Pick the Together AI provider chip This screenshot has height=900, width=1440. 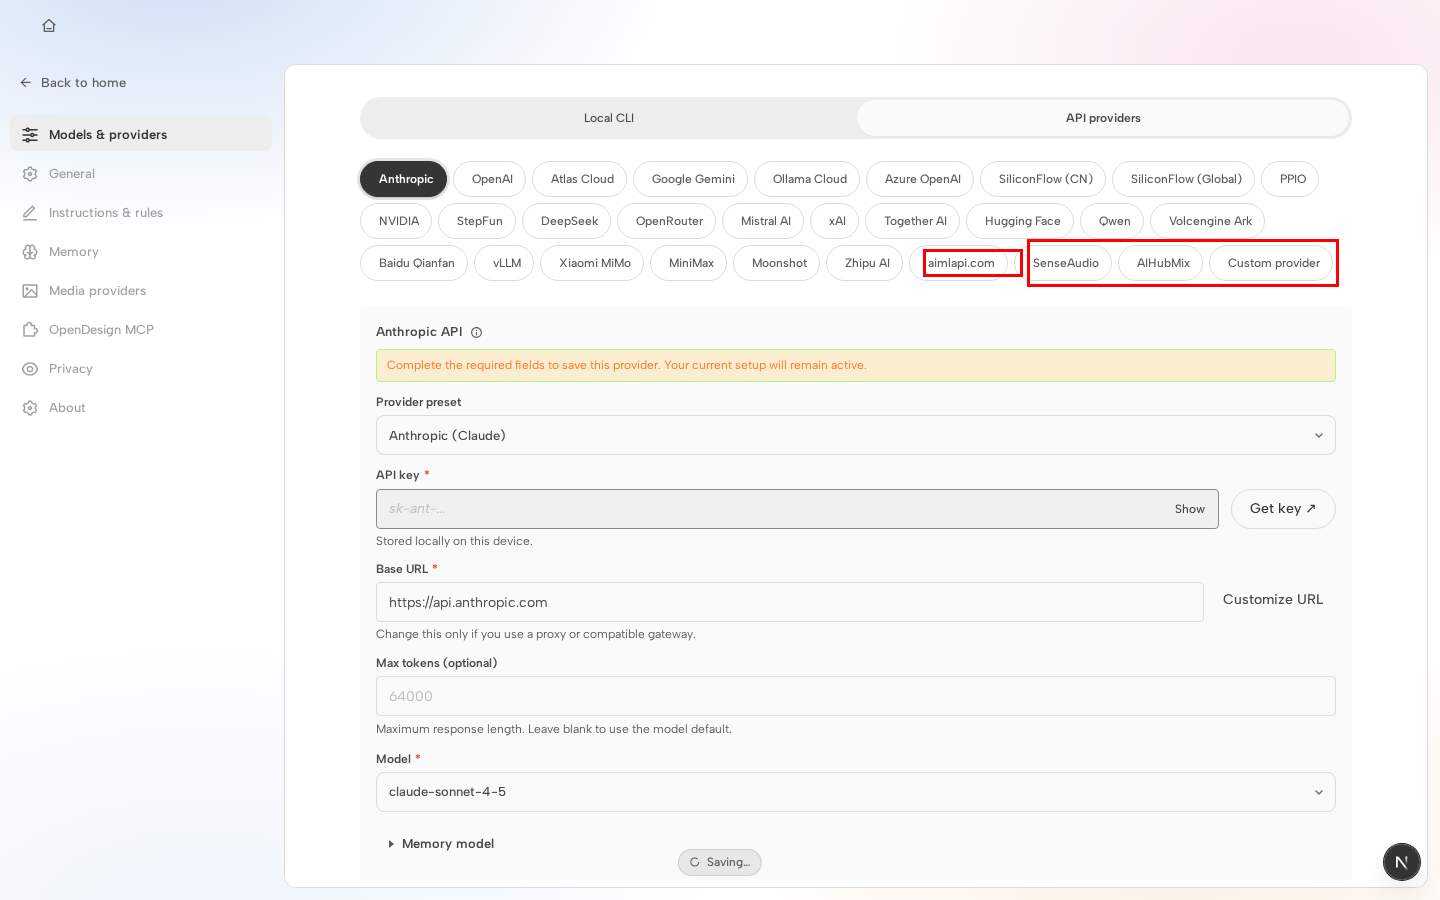click(x=914, y=221)
